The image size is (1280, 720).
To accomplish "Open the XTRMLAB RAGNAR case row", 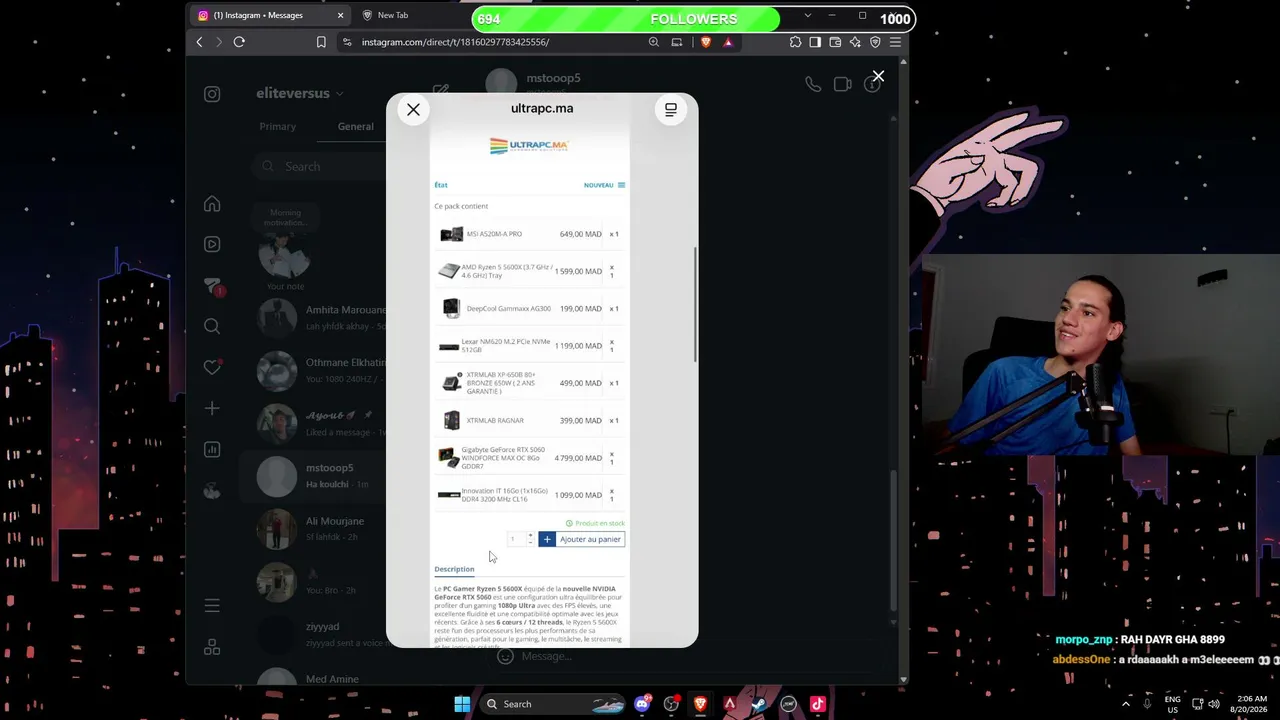I will [x=529, y=421].
